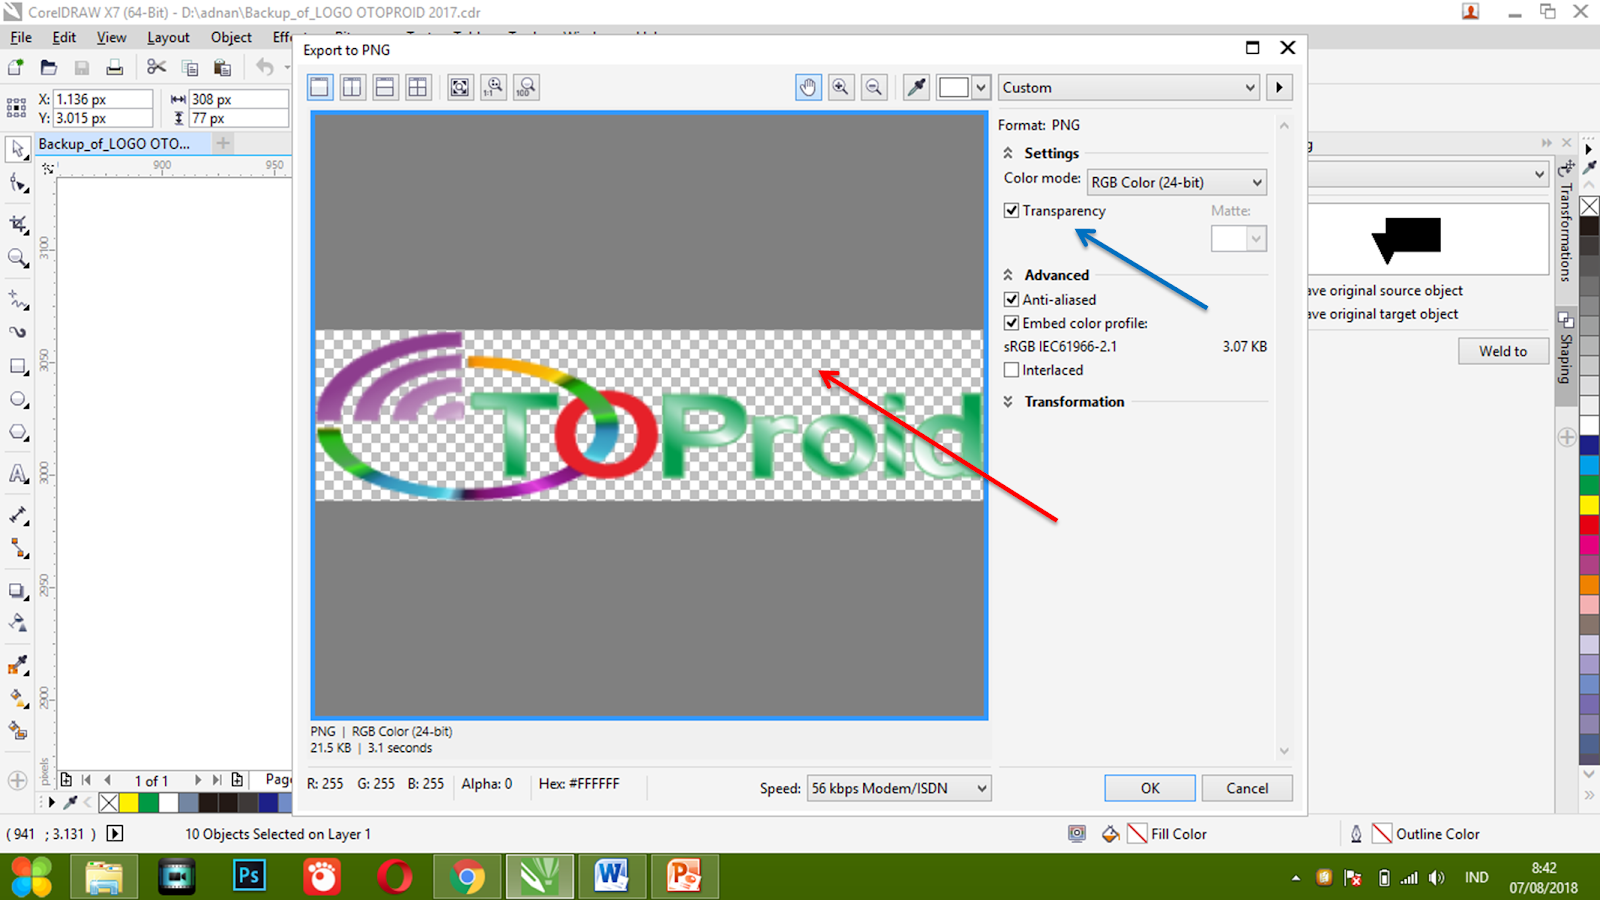1600x900 pixels.
Task: Expand the Transformation section
Action: point(1008,402)
